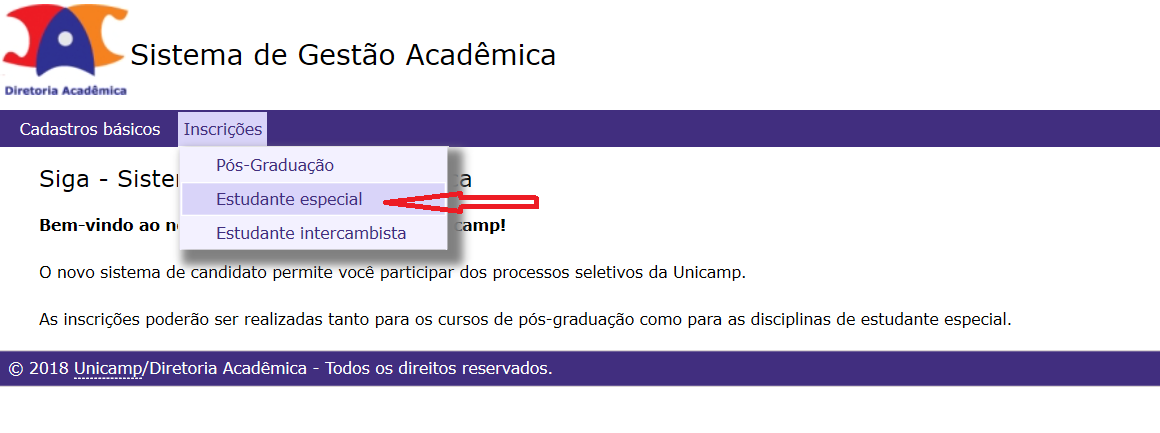
Task: Click the "Siga - Siste" page heading
Action: (x=109, y=180)
